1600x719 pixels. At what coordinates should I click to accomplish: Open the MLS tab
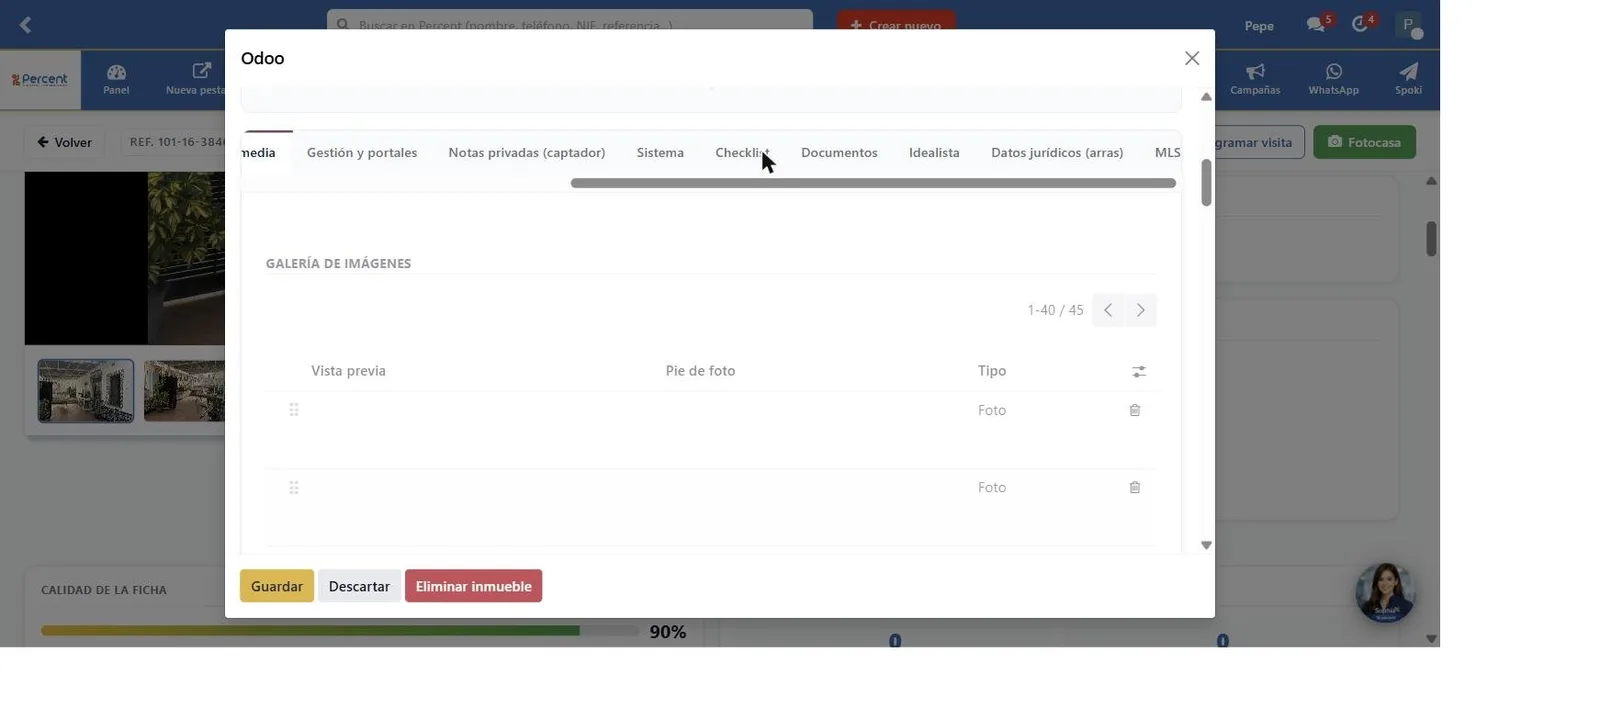[1167, 152]
